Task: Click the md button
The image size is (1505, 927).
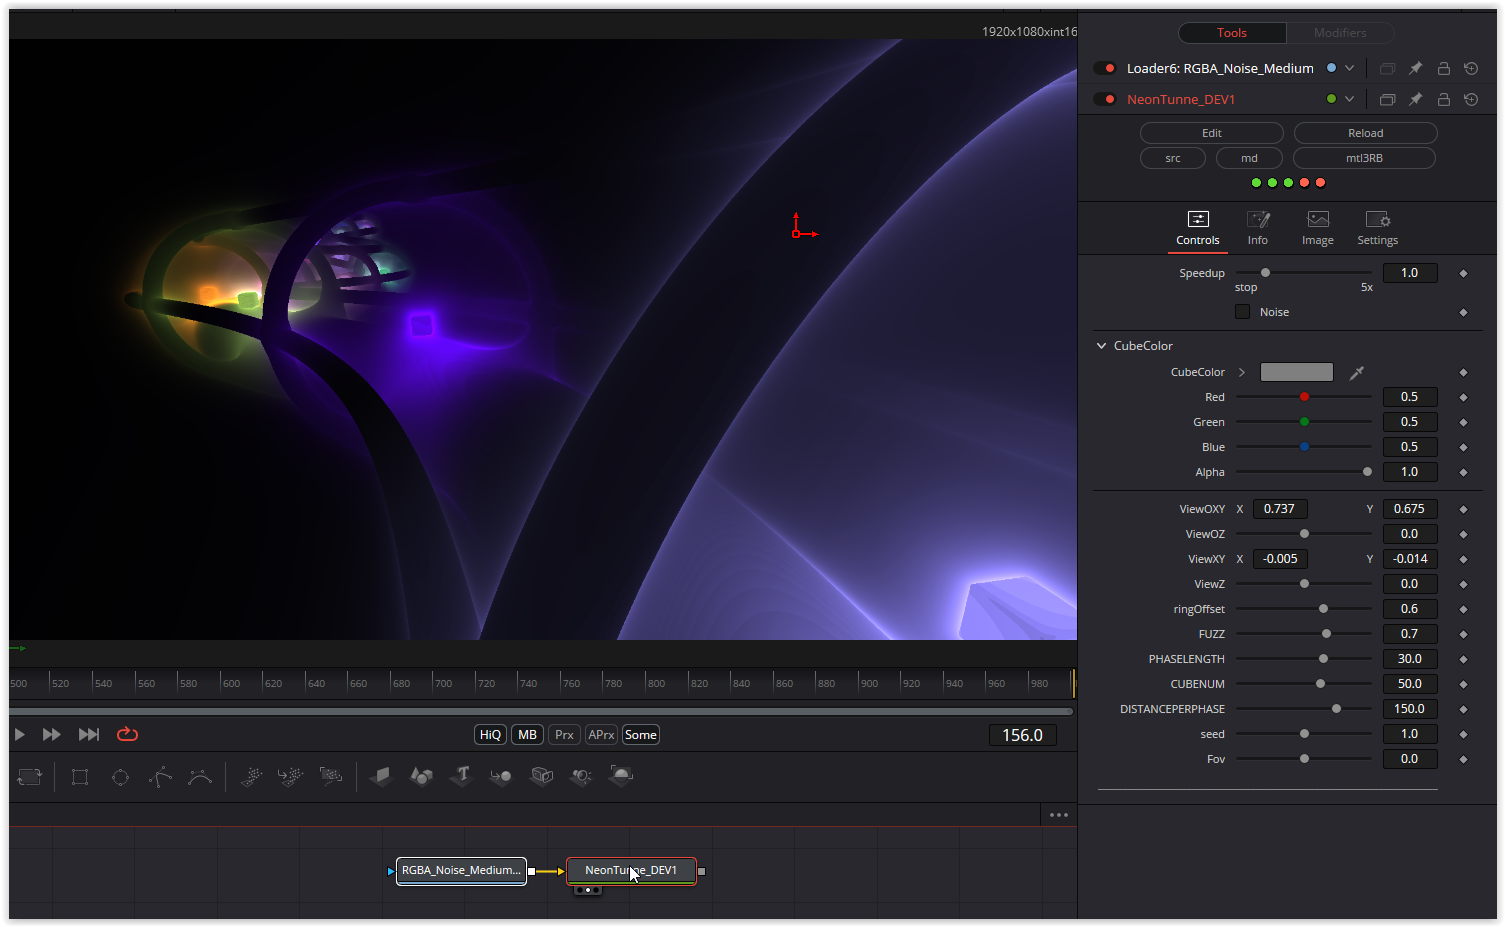Action: pyautogui.click(x=1250, y=159)
